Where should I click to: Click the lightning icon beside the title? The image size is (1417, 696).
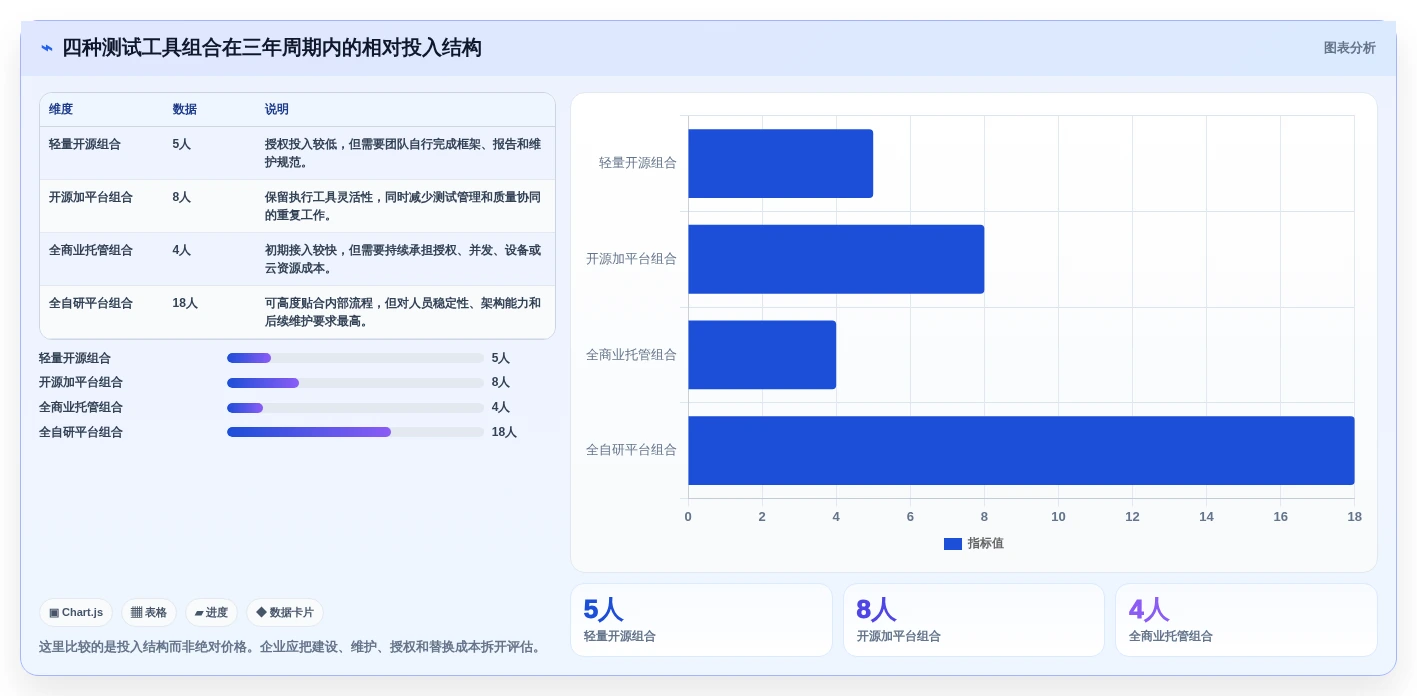coord(47,48)
